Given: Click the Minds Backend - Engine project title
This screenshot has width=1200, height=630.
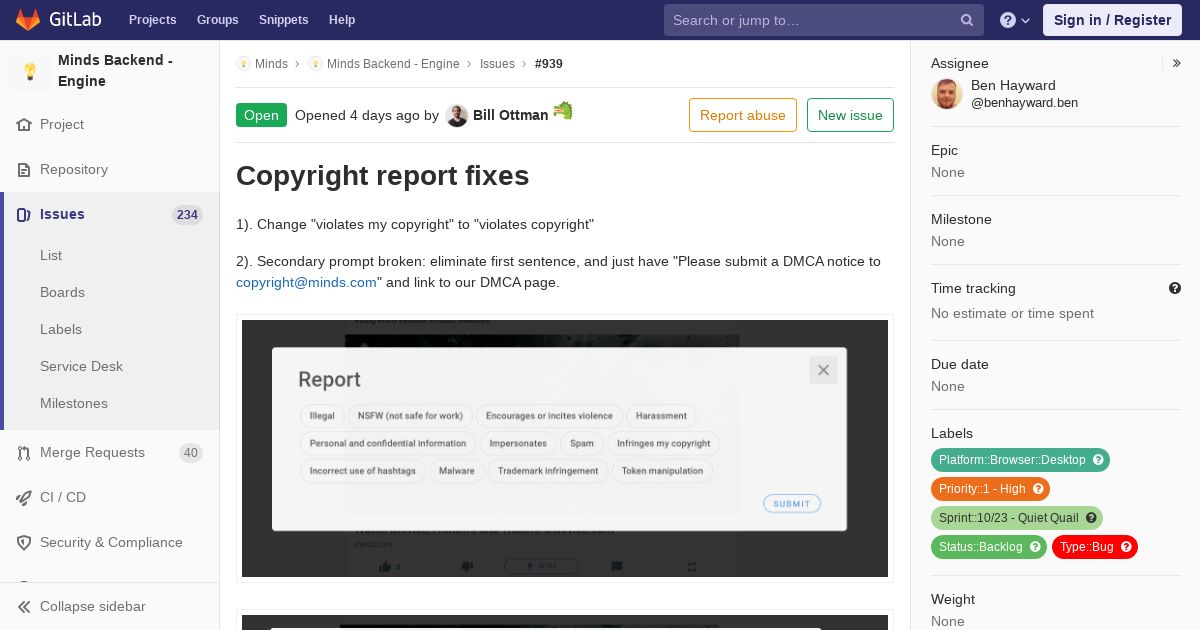Looking at the screenshot, I should (115, 71).
